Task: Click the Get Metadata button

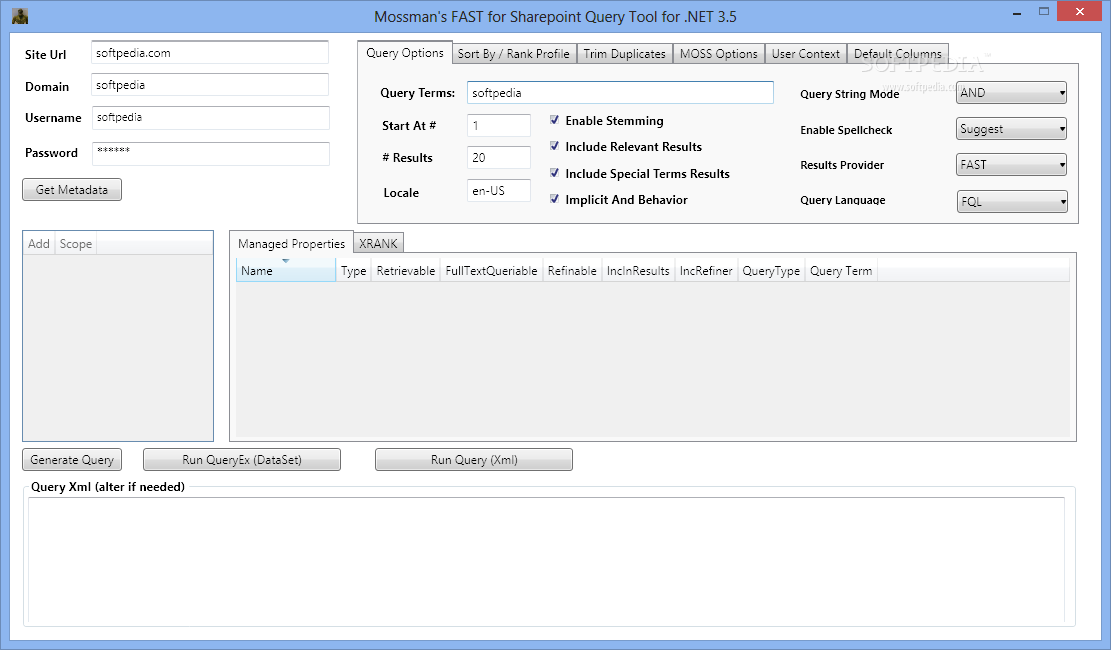Action: click(72, 190)
